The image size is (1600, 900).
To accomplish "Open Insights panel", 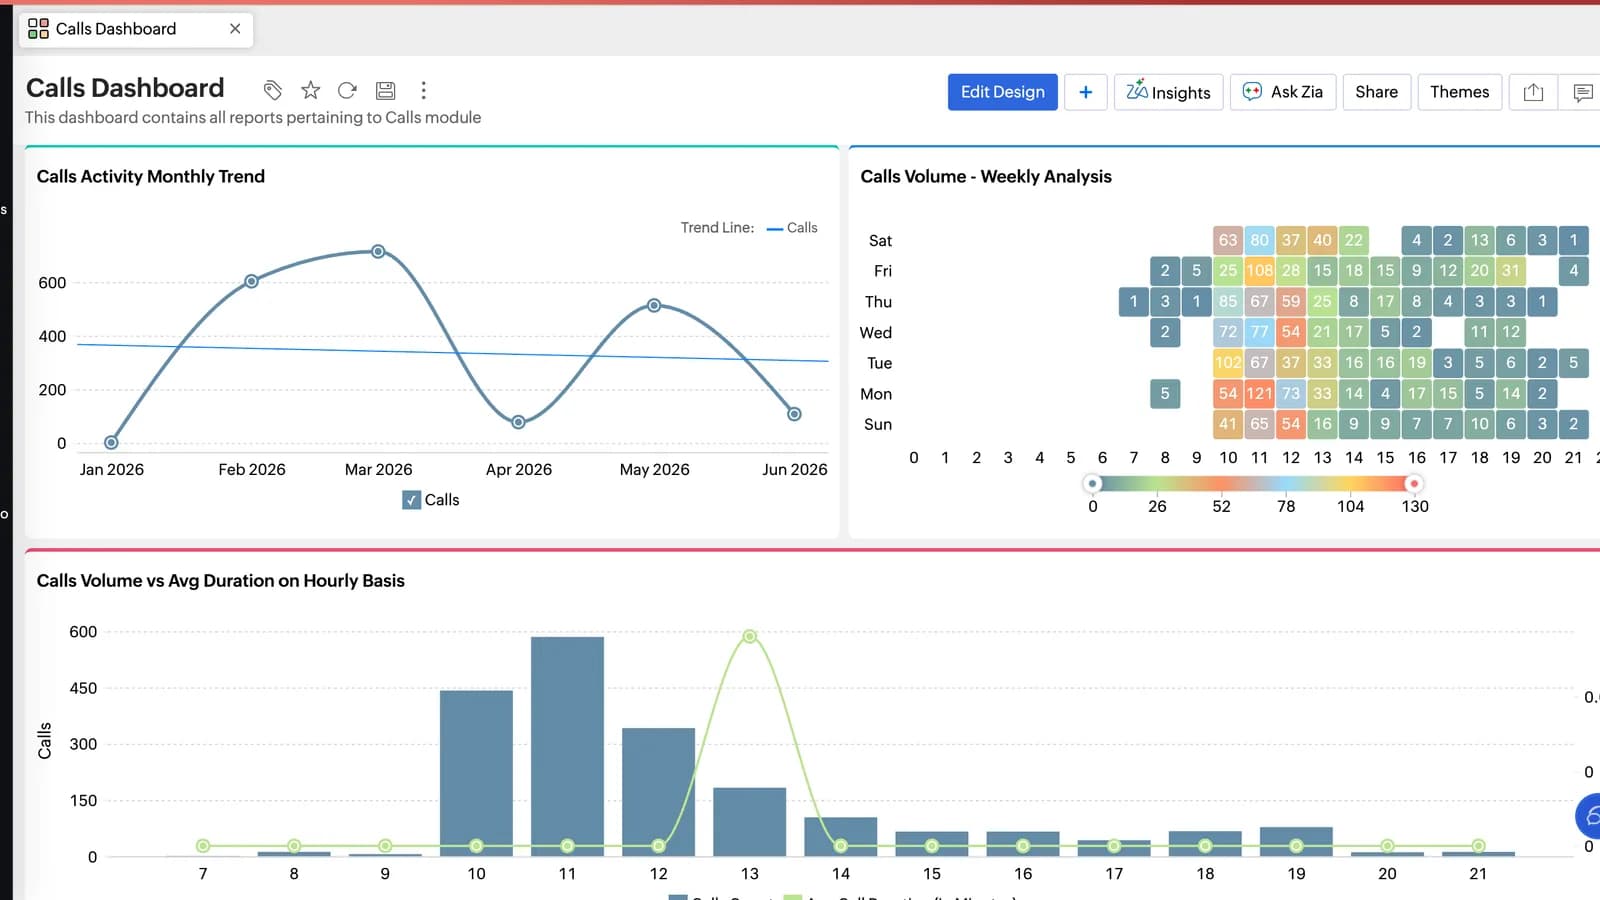I will [x=1168, y=92].
